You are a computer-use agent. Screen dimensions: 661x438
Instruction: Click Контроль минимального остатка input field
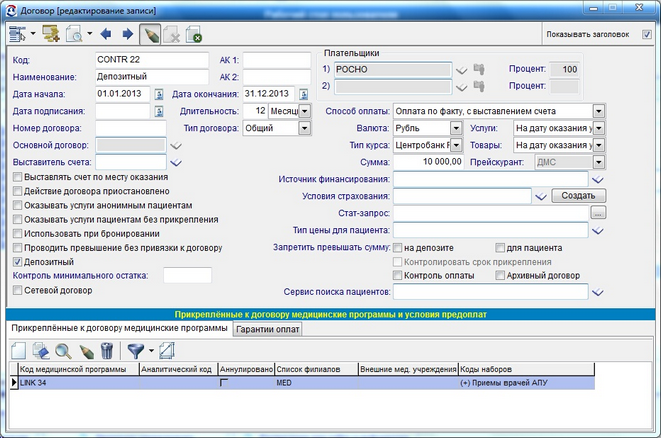(187, 276)
